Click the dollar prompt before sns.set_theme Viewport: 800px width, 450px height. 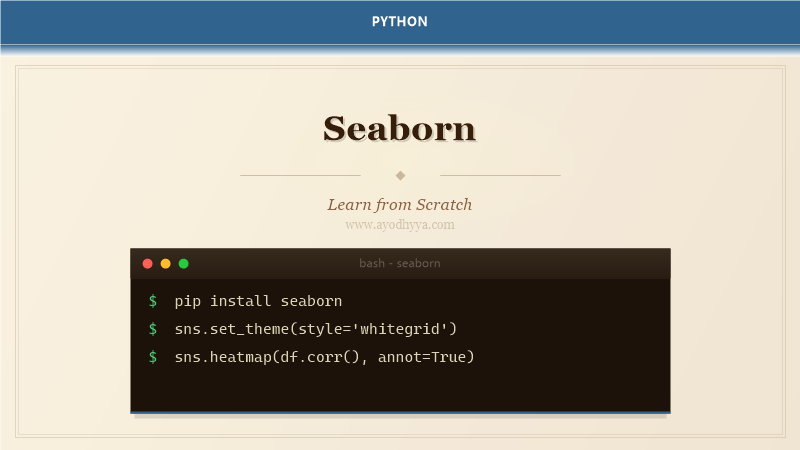pos(153,329)
